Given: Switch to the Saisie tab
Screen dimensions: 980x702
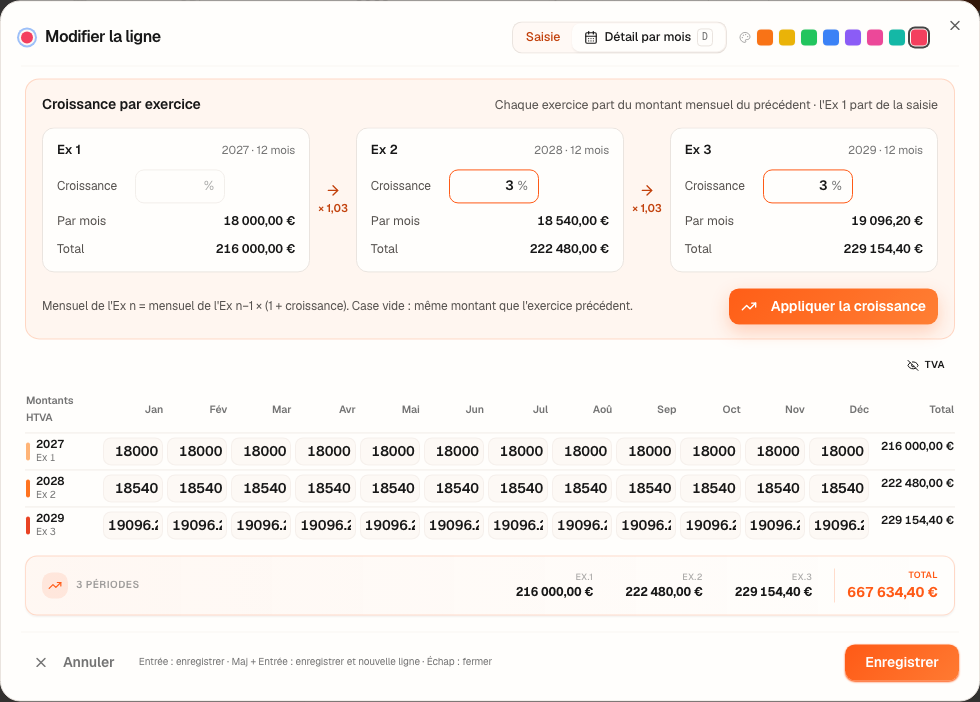Looking at the screenshot, I should click(x=542, y=38).
